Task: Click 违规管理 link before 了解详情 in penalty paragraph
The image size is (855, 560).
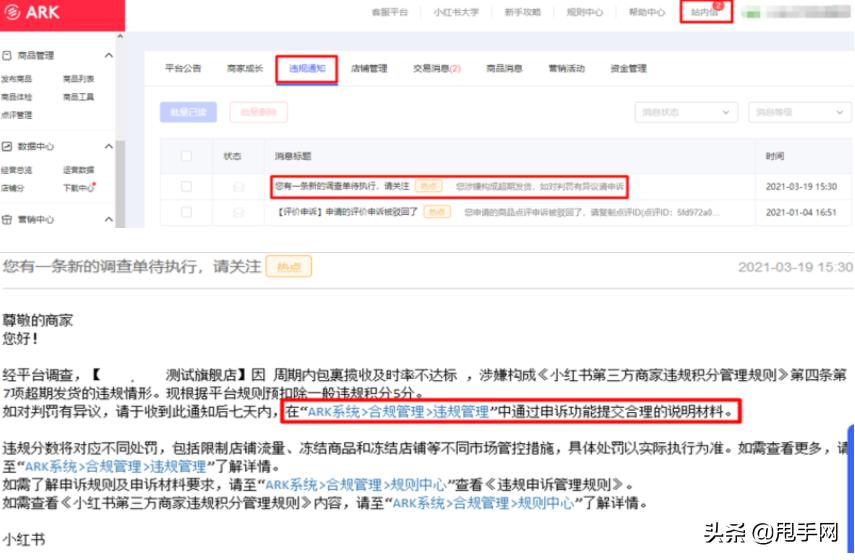Action: (177, 467)
